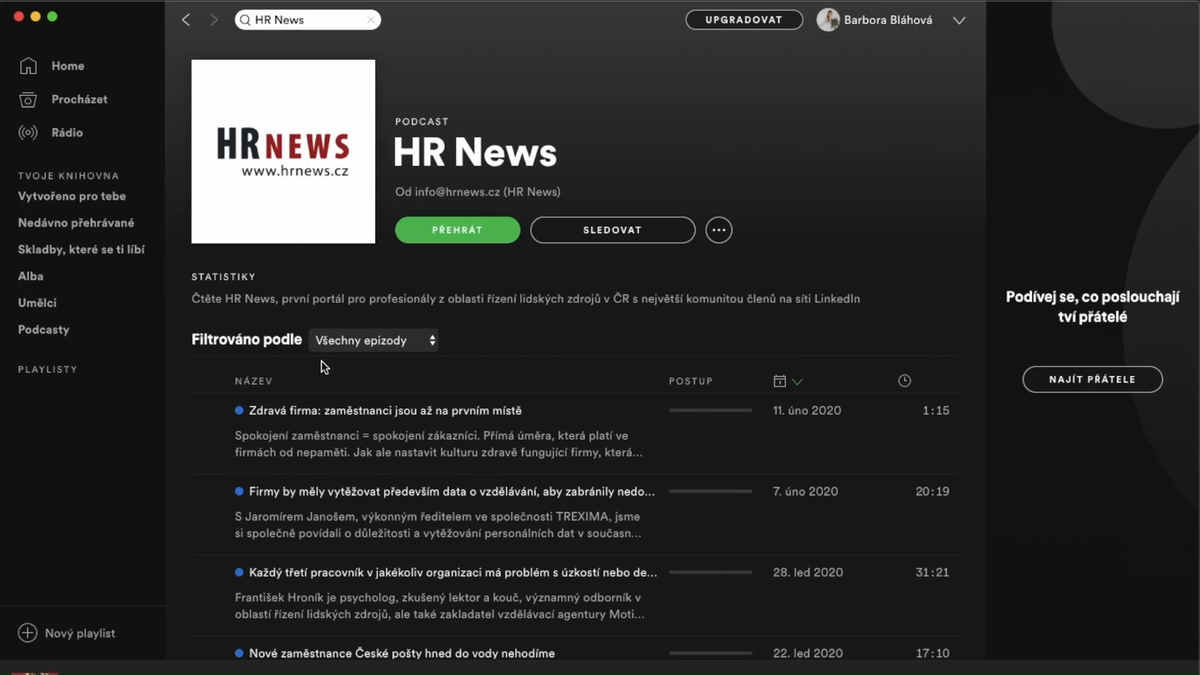Image resolution: width=1200 pixels, height=675 pixels.
Task: Open episode Nové zaměstnance České pošty
Action: pyautogui.click(x=402, y=653)
